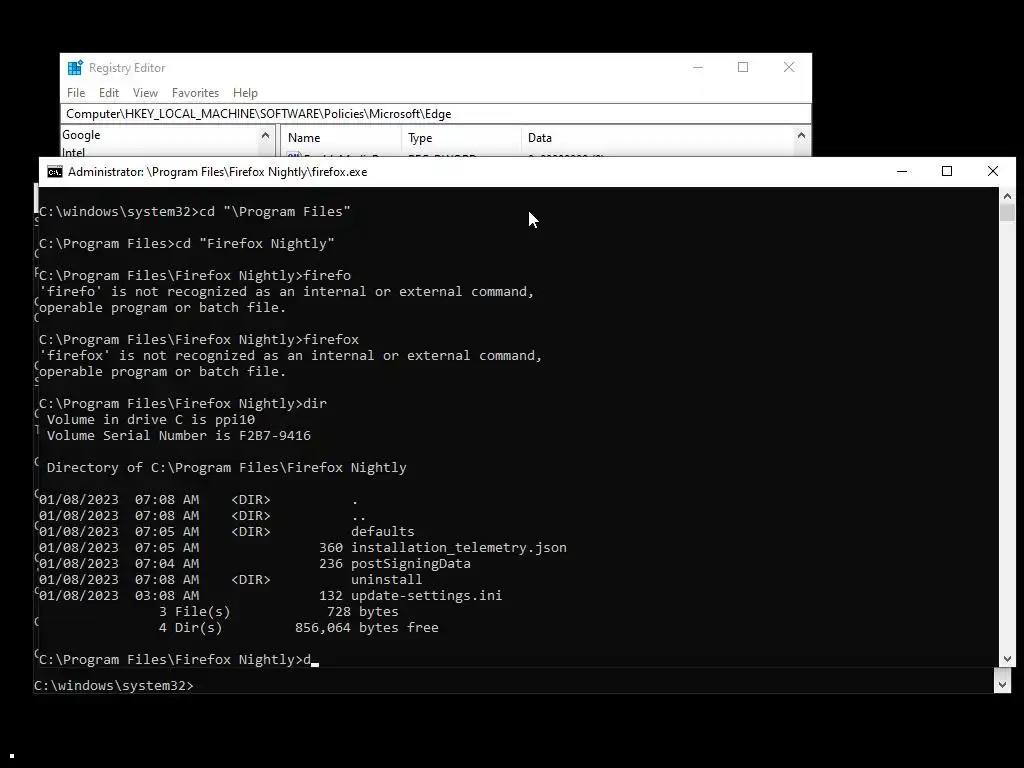Click the '3 File(s) 728 bytes' summary line
1024x768 pixels.
click(x=278, y=611)
